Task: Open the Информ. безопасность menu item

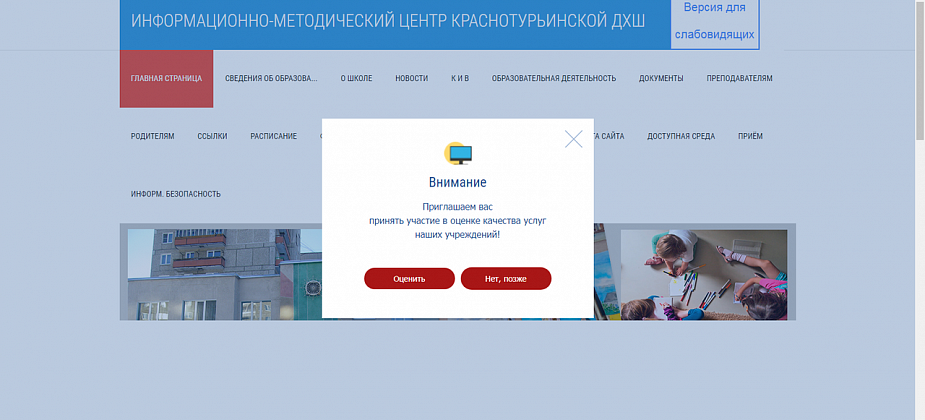Action: [176, 194]
